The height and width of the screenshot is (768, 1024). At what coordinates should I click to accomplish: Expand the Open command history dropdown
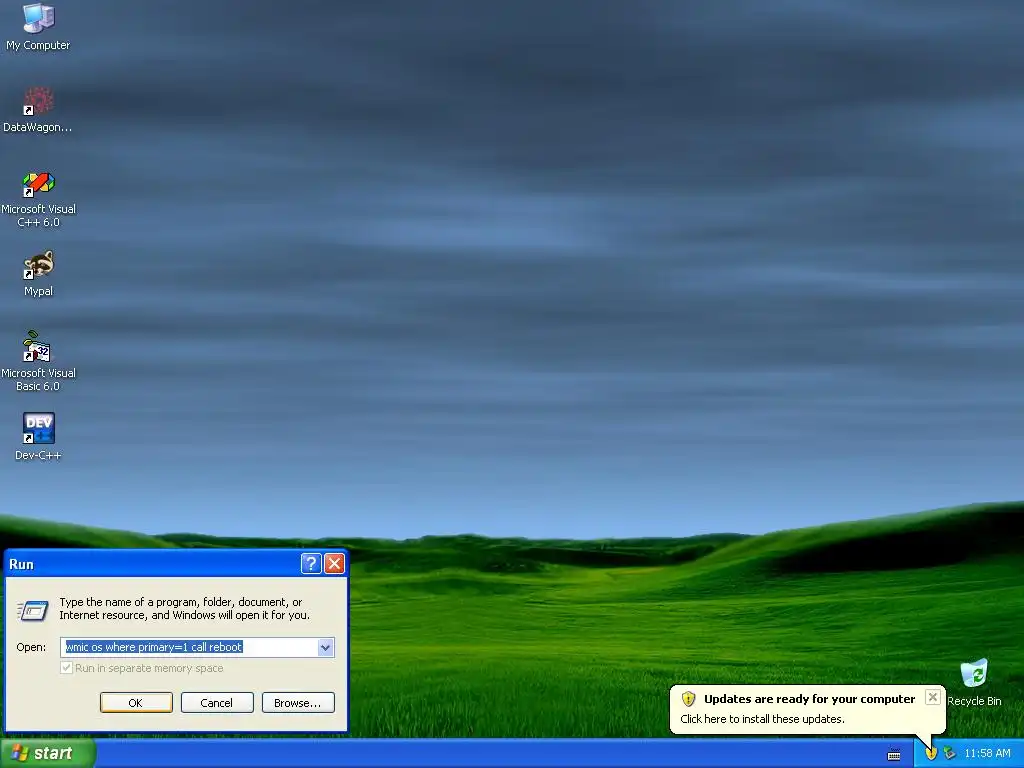tap(325, 647)
